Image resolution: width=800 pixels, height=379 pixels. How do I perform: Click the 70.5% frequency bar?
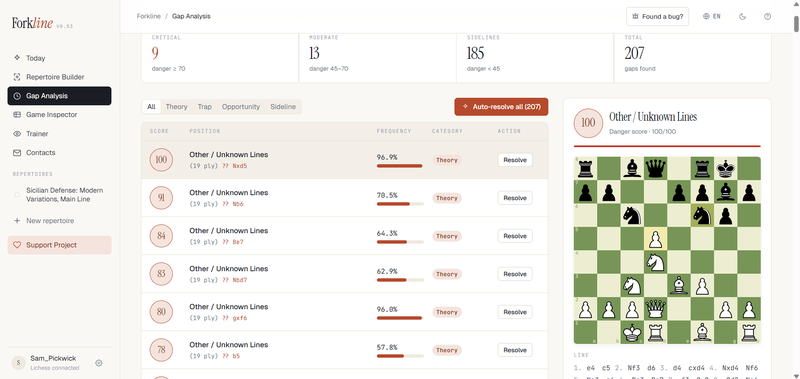[x=399, y=204]
